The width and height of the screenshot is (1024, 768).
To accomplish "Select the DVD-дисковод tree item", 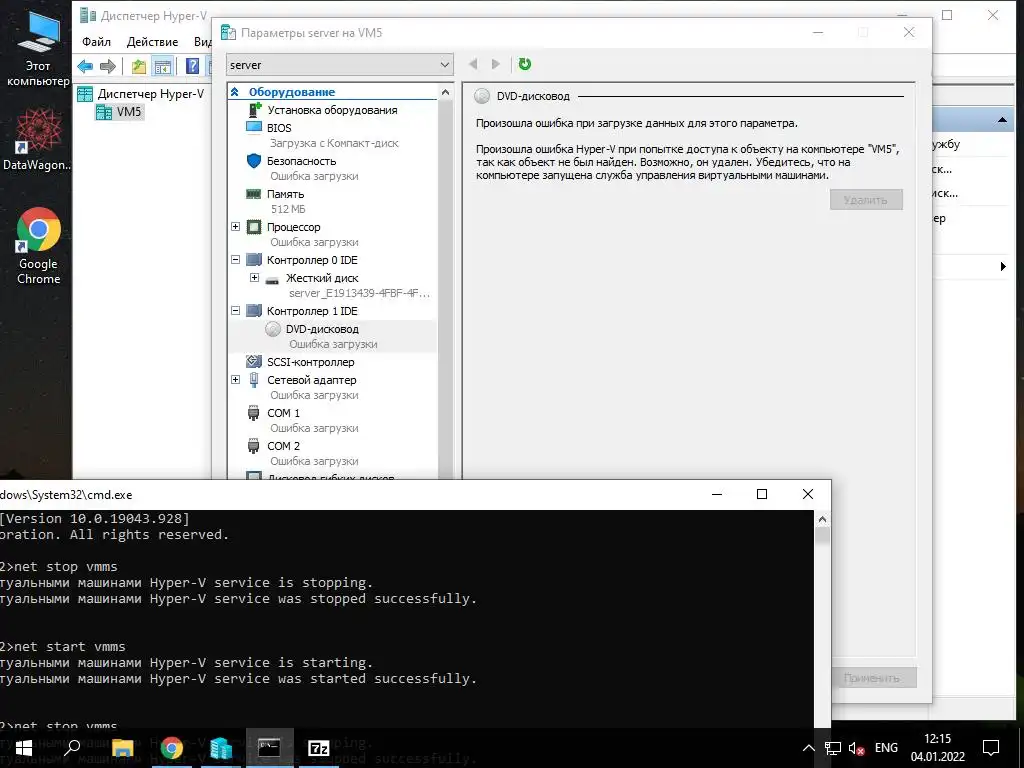I will point(322,329).
